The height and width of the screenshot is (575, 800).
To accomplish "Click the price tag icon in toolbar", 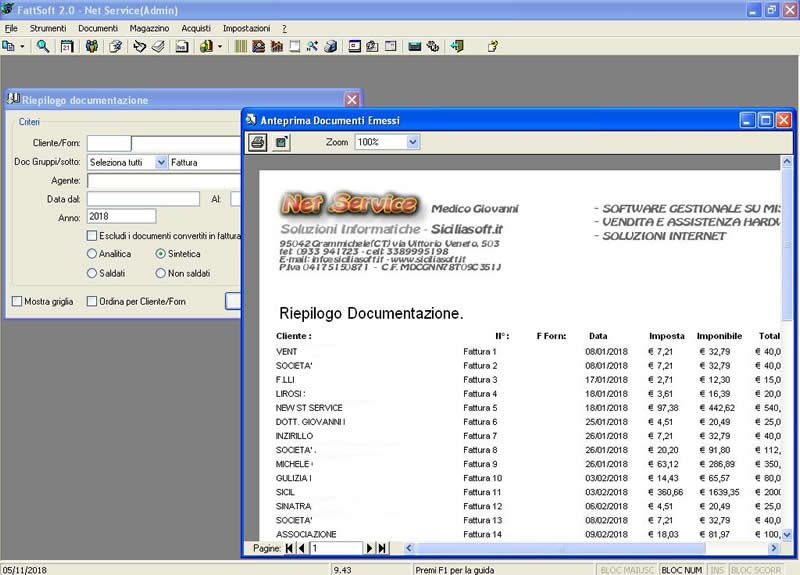I will [139, 46].
